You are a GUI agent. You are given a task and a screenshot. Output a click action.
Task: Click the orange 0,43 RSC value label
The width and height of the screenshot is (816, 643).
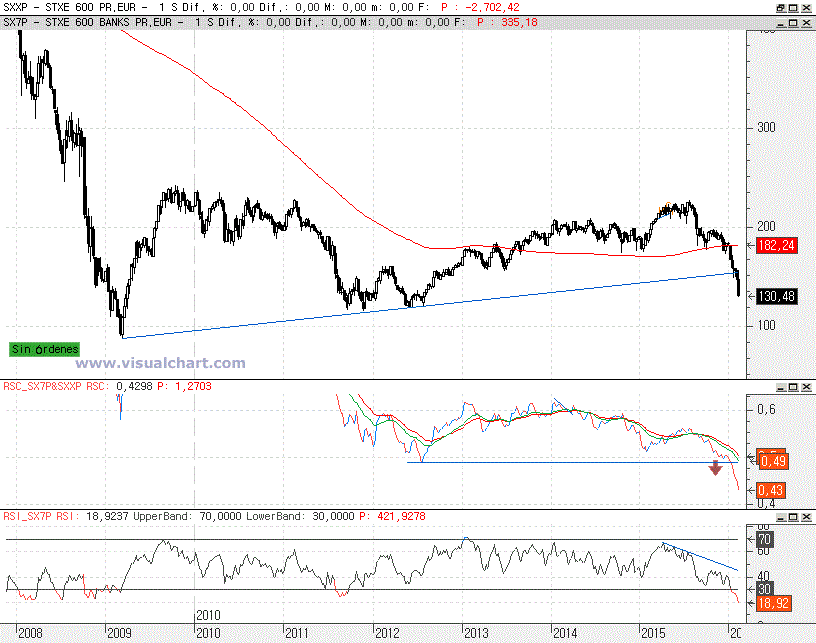click(x=770, y=490)
